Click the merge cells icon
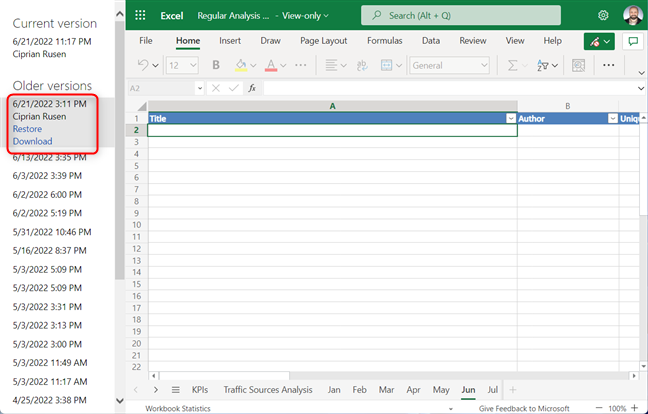This screenshot has height=414, width=648. tap(386, 65)
